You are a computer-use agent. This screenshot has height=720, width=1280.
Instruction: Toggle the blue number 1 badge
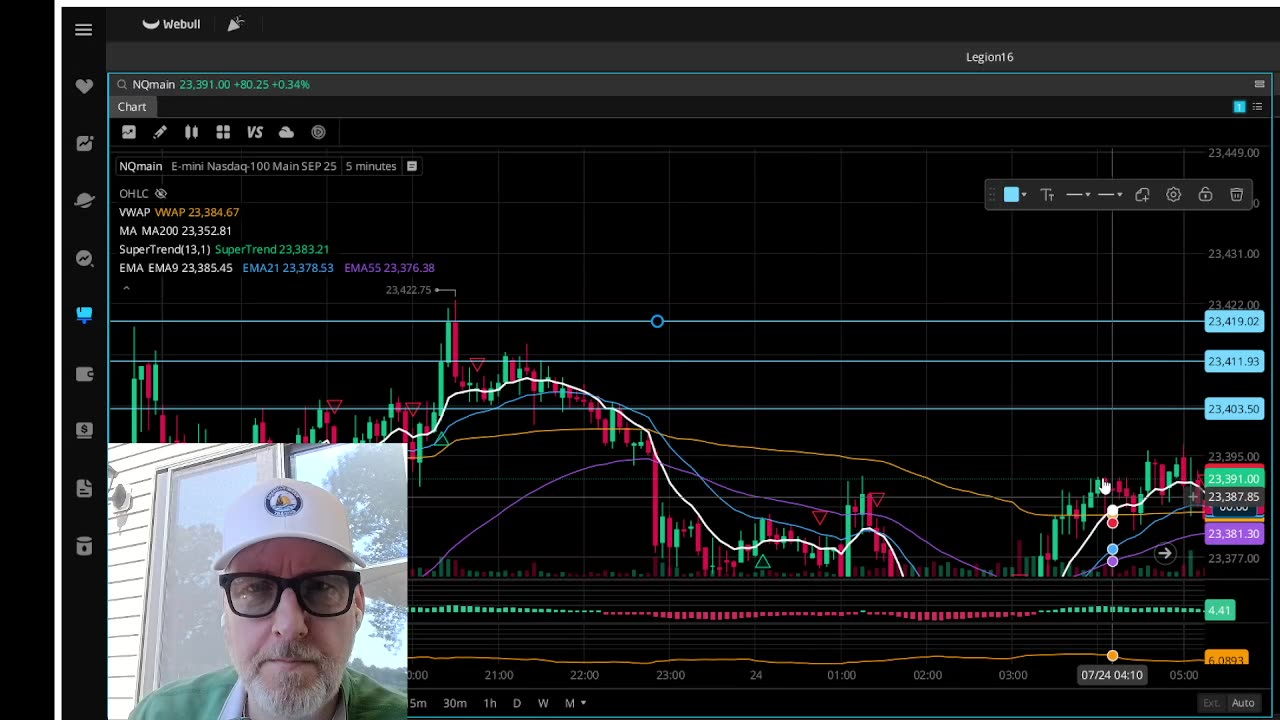pyautogui.click(x=1239, y=107)
